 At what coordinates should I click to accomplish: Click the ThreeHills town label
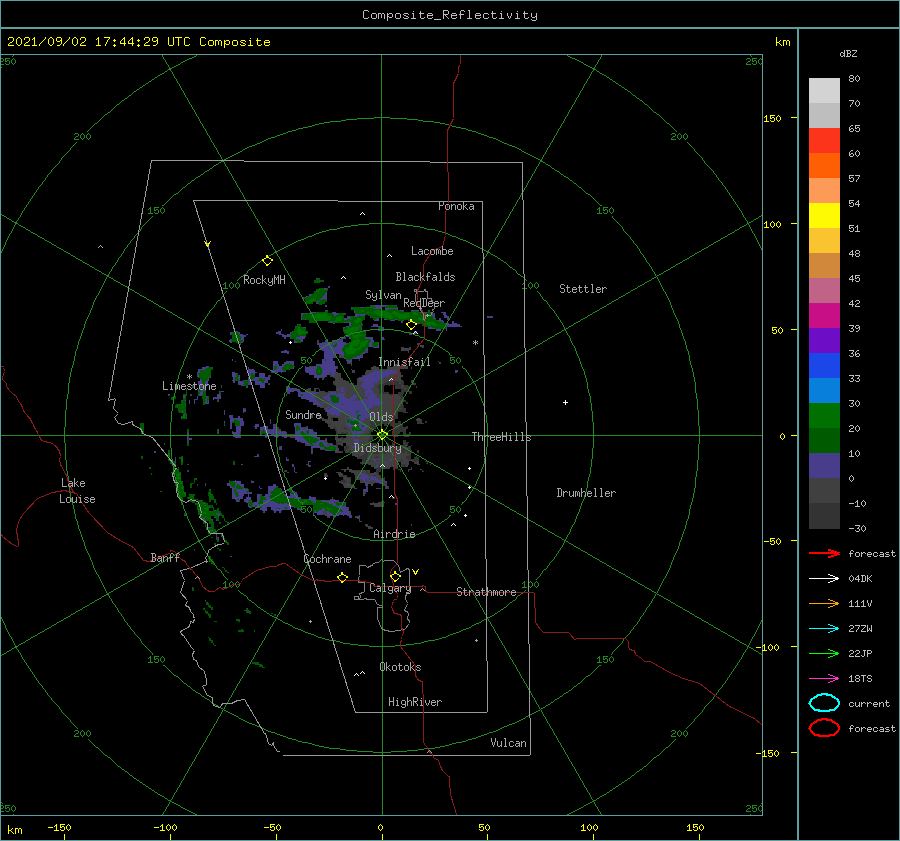(x=501, y=437)
